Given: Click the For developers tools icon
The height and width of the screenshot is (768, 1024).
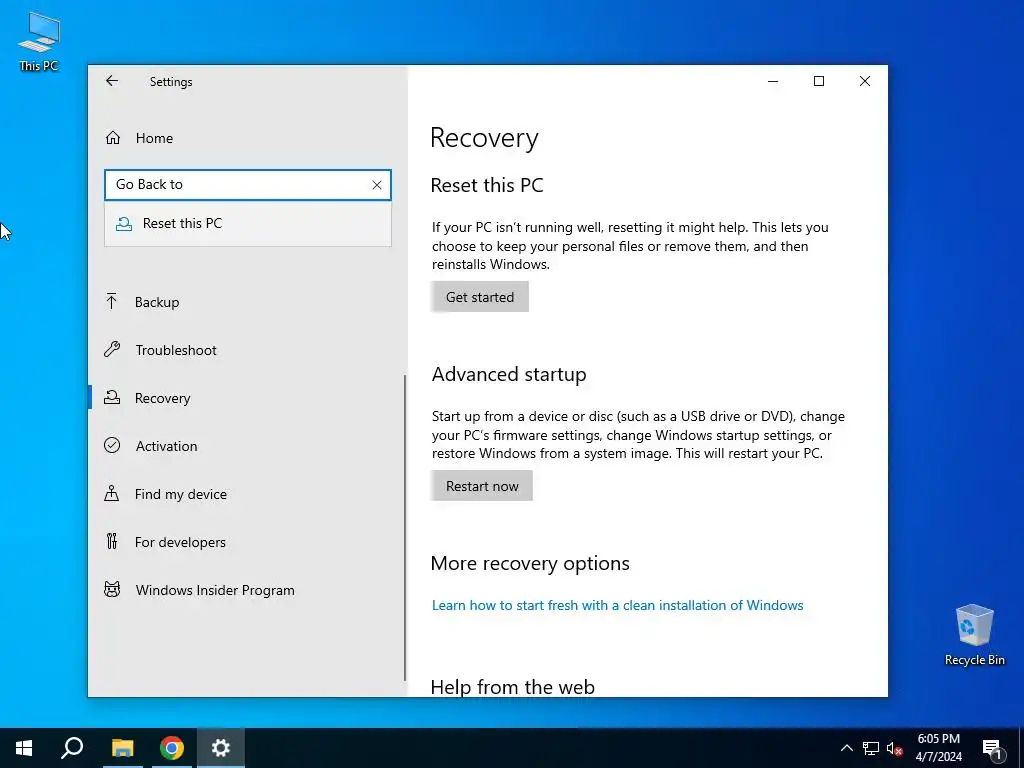Looking at the screenshot, I should coord(112,541).
